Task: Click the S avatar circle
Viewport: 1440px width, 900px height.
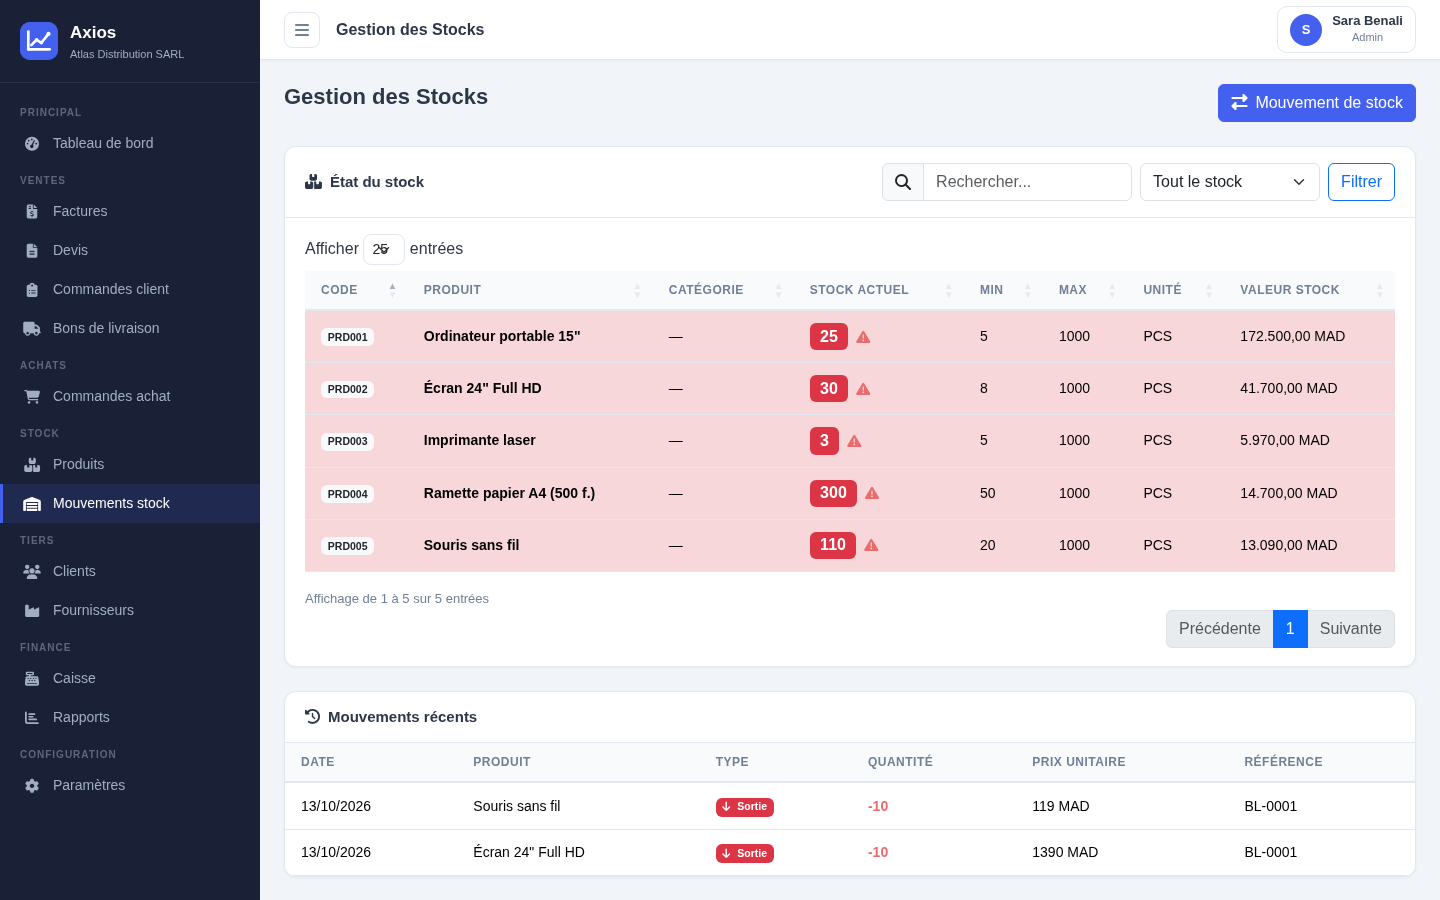Action: [x=1306, y=30]
